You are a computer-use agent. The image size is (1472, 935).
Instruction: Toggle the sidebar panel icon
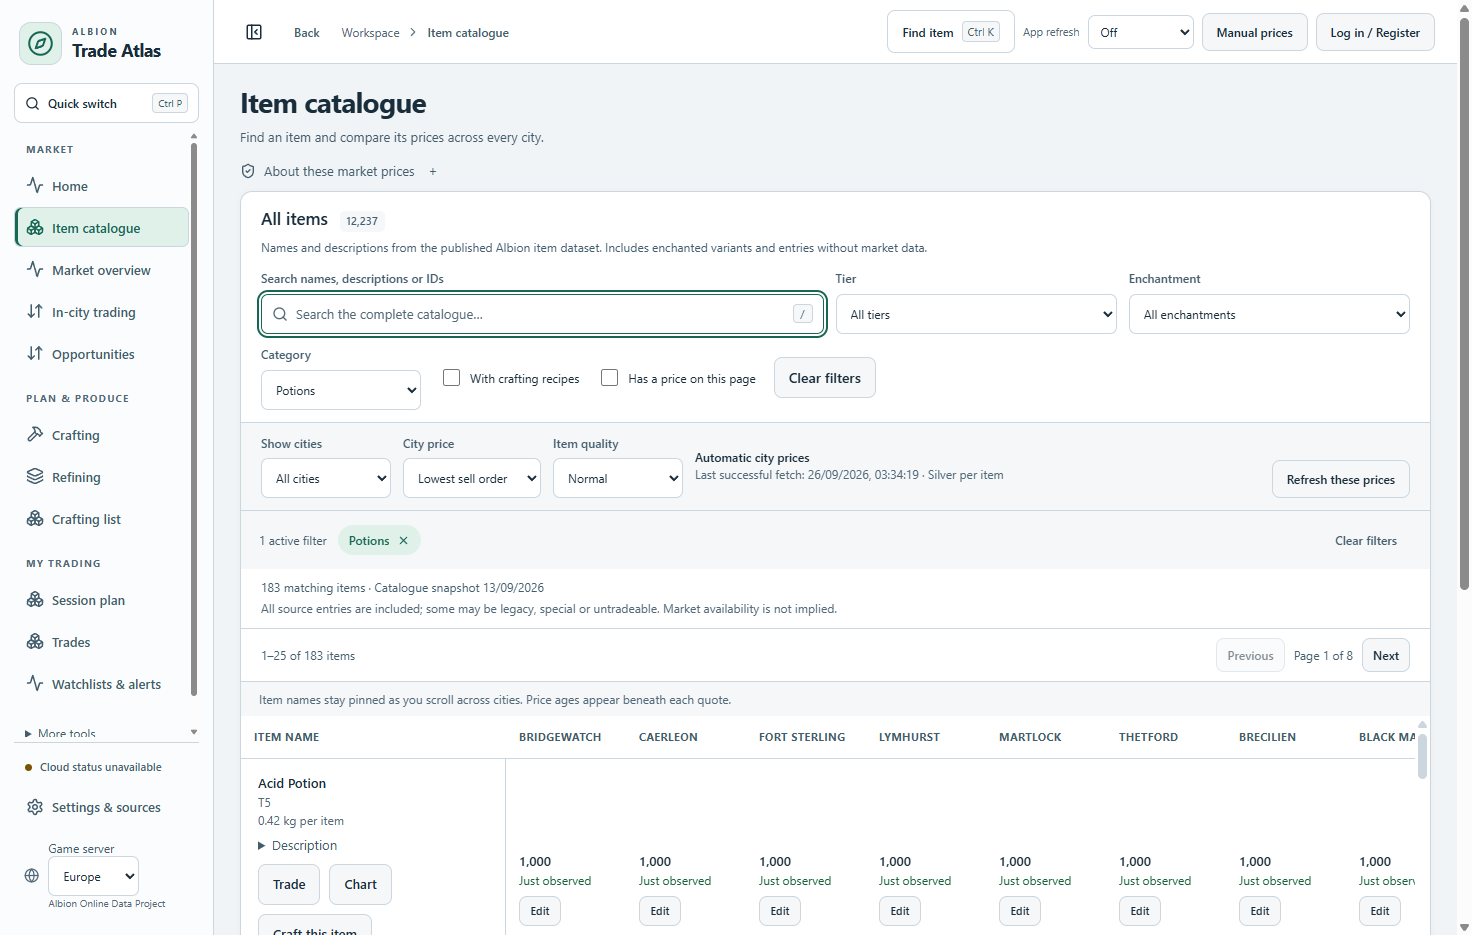tap(254, 32)
